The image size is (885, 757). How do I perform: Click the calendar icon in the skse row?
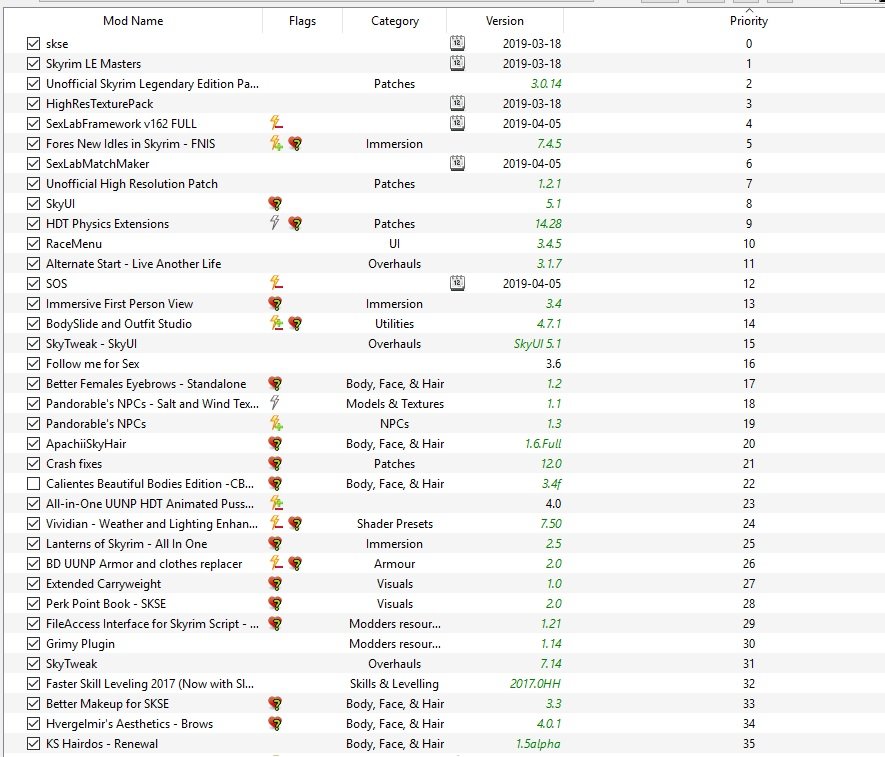pyautogui.click(x=457, y=43)
